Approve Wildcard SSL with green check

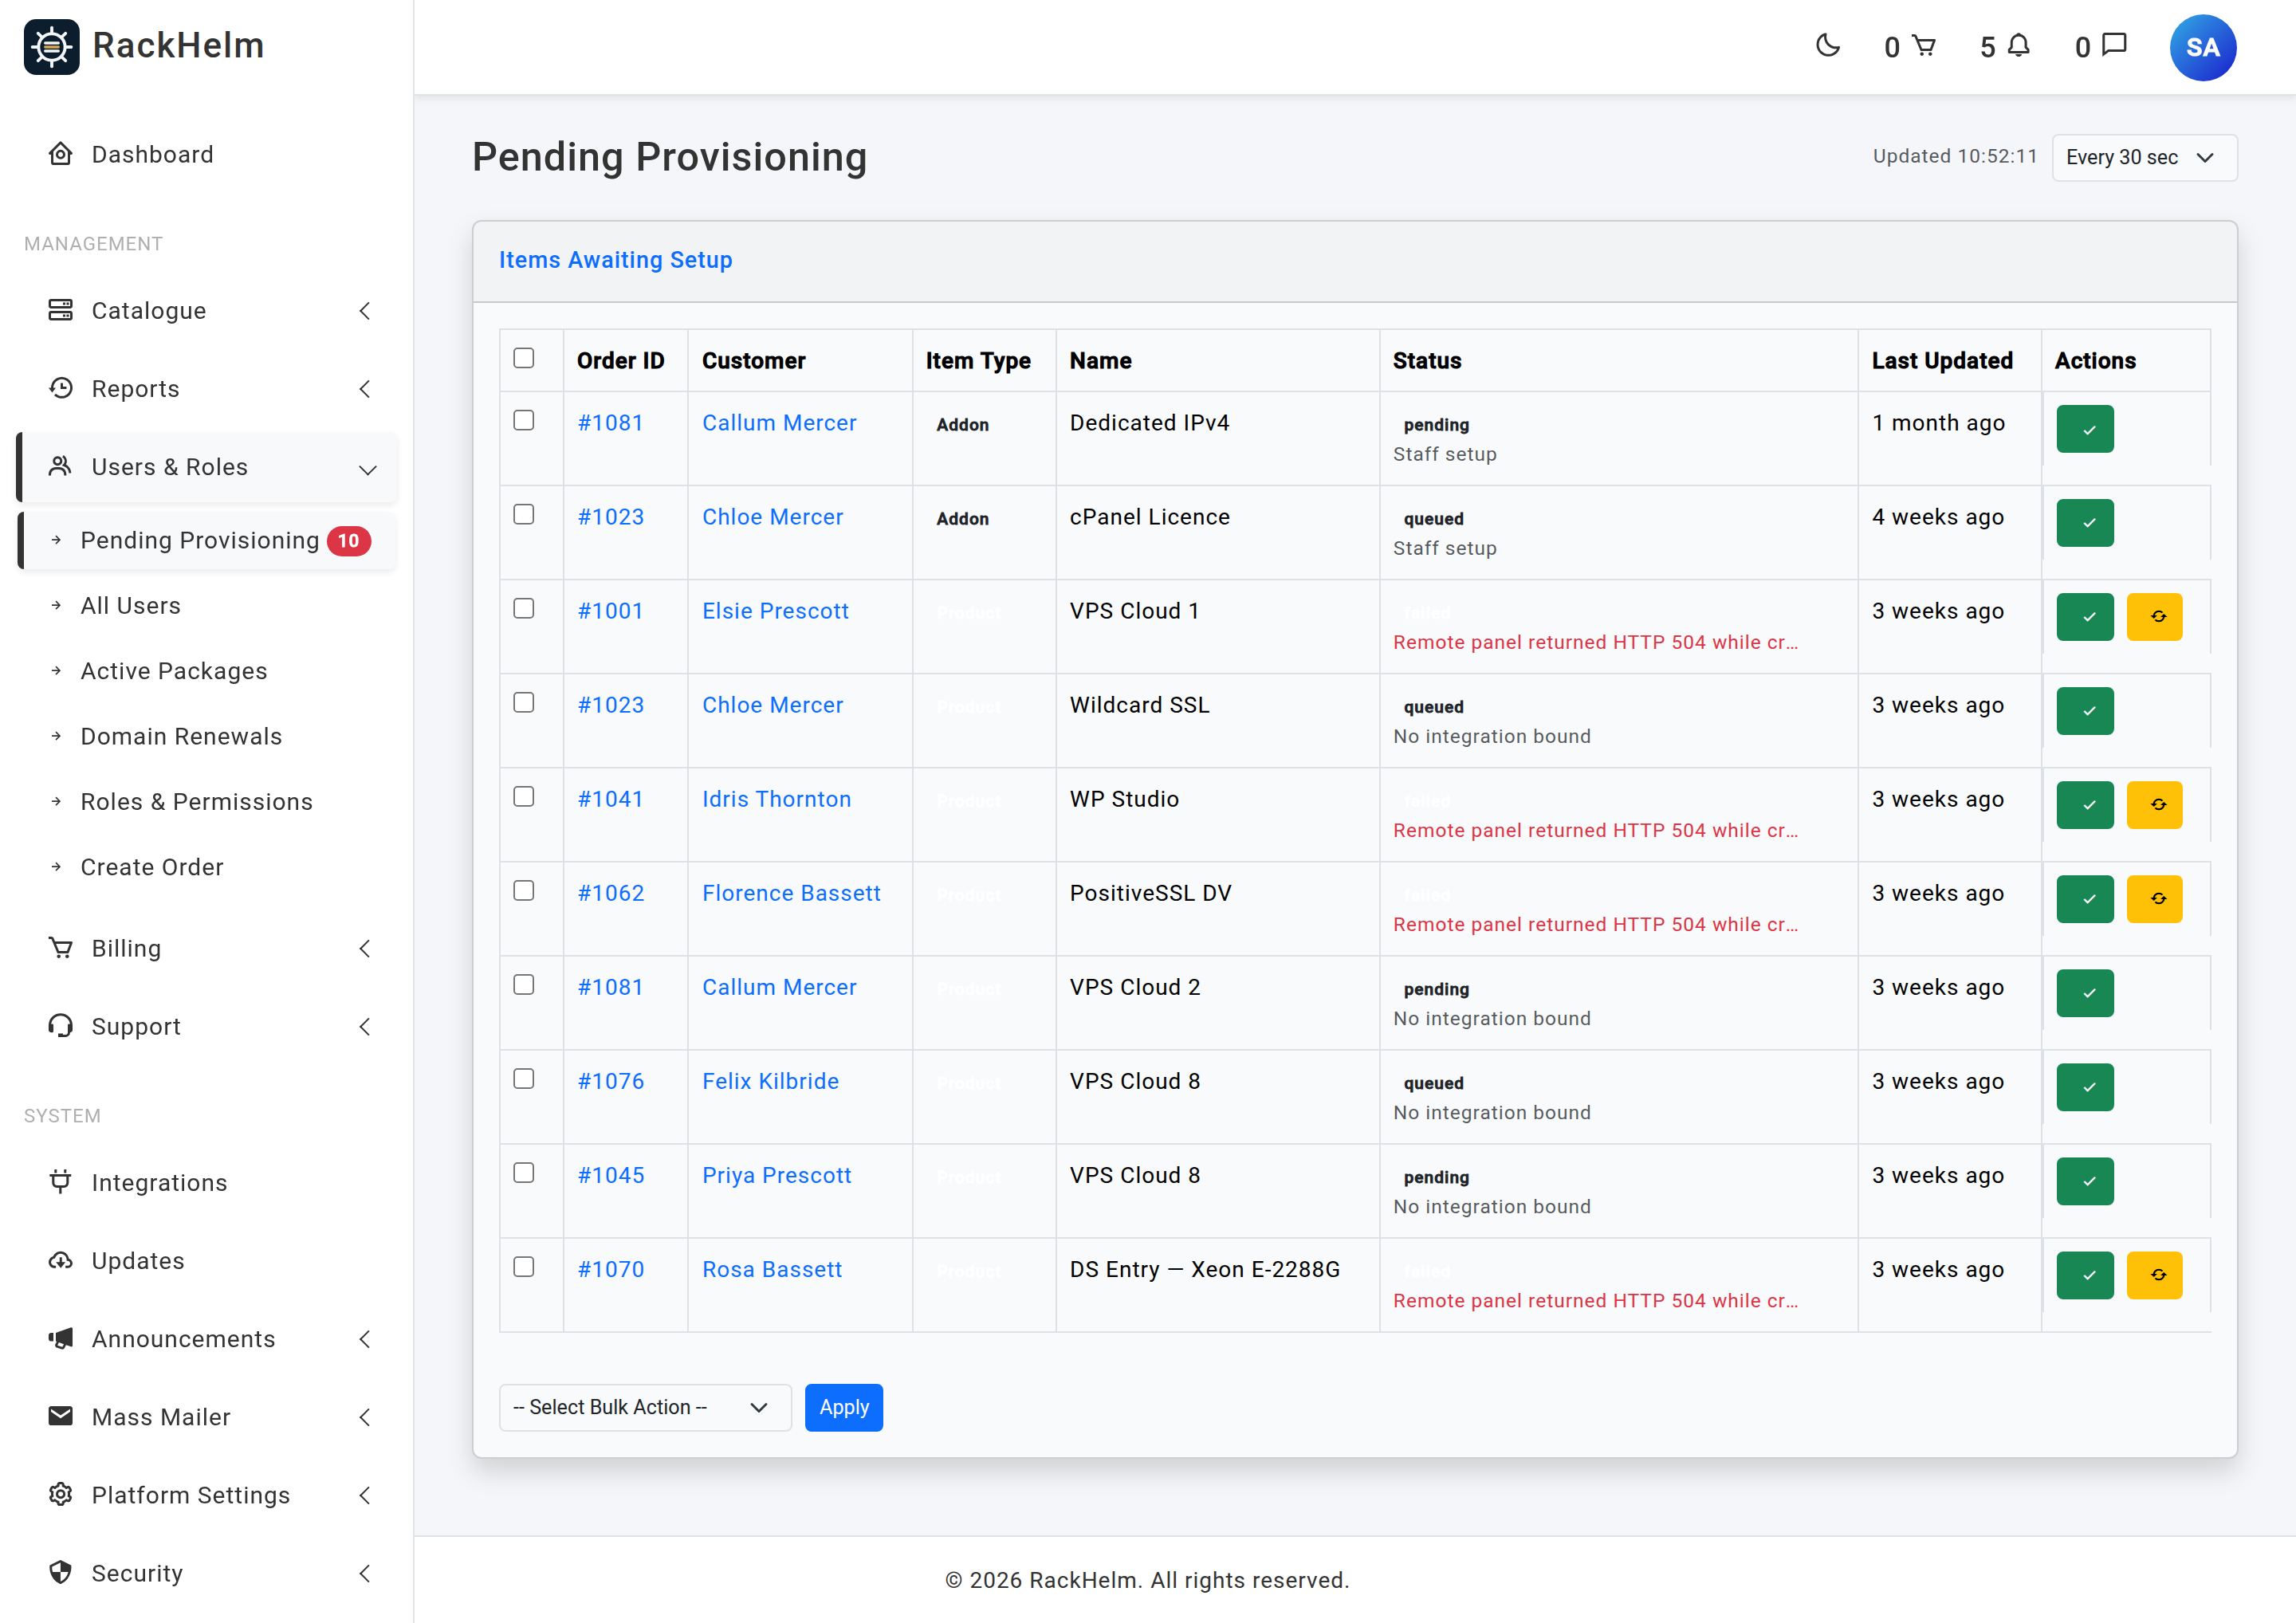click(x=2084, y=711)
